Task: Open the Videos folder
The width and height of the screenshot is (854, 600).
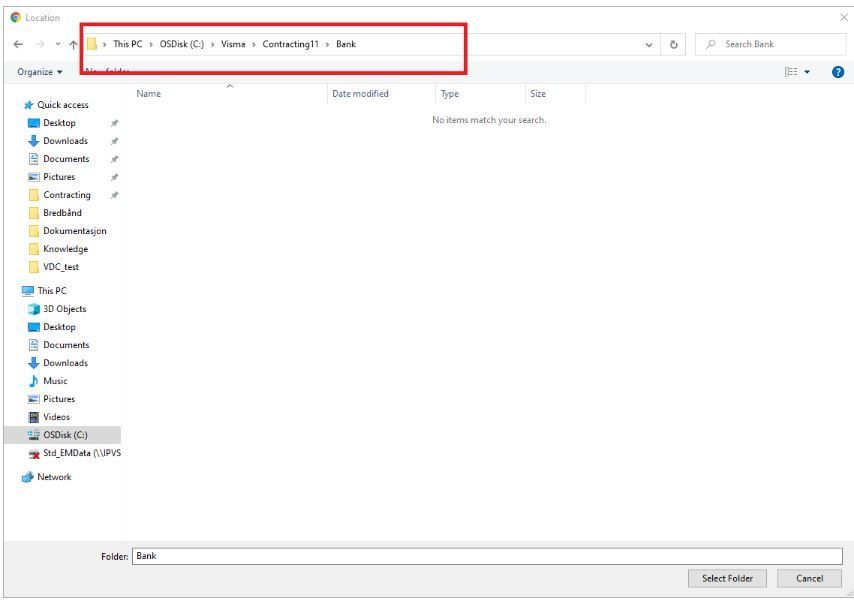Action: point(56,417)
